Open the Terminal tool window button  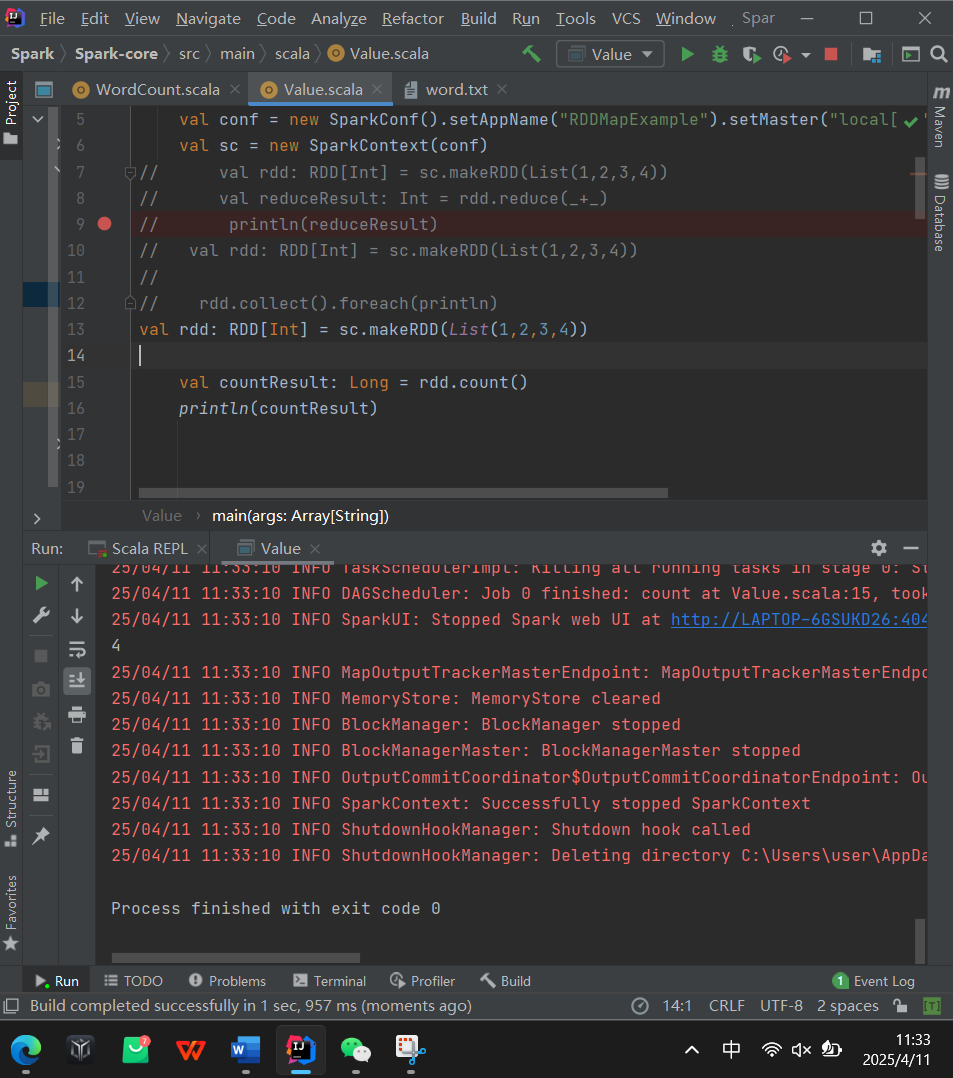click(x=329, y=981)
